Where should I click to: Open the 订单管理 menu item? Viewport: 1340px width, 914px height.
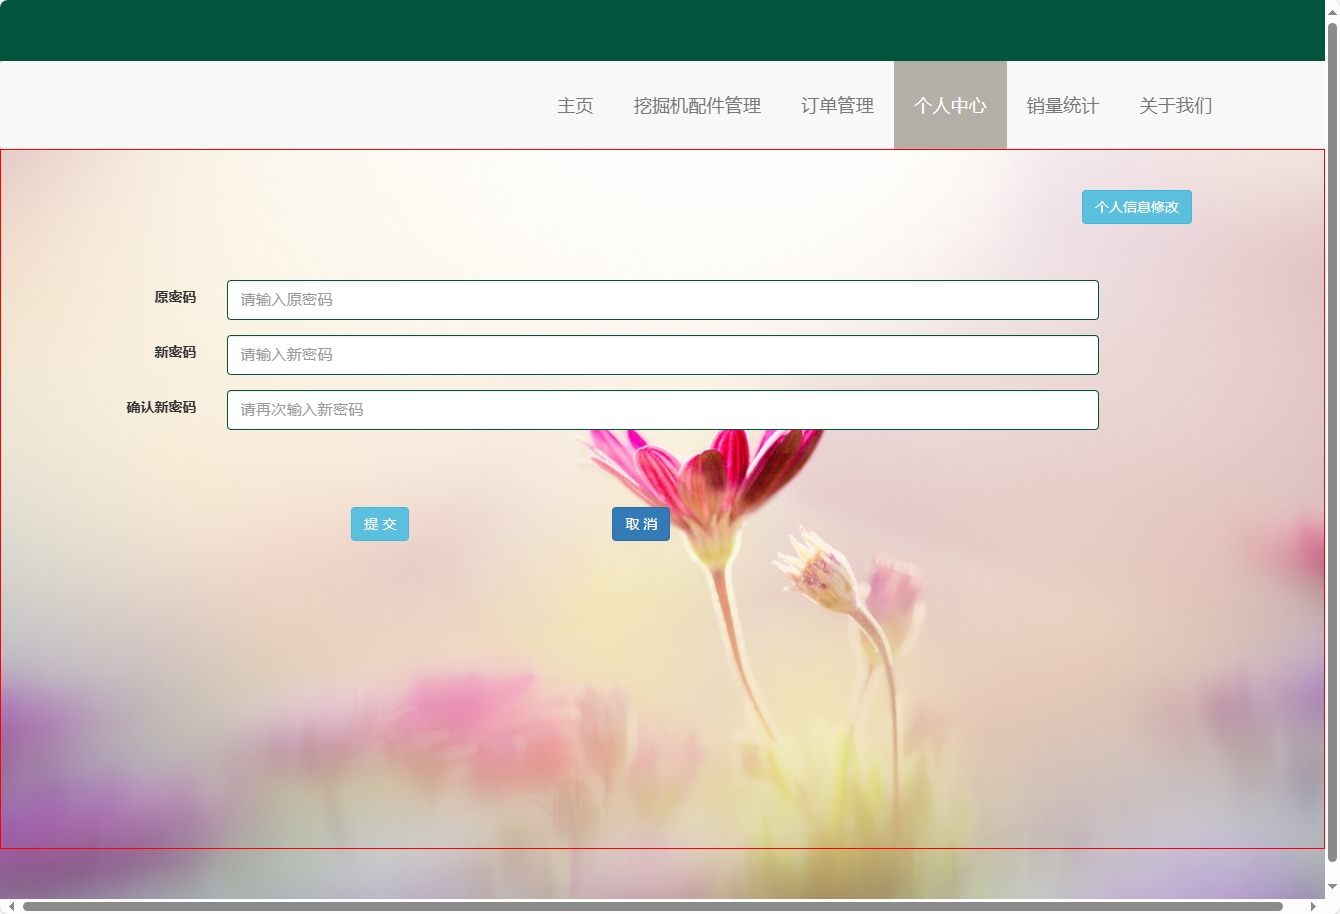coord(837,105)
